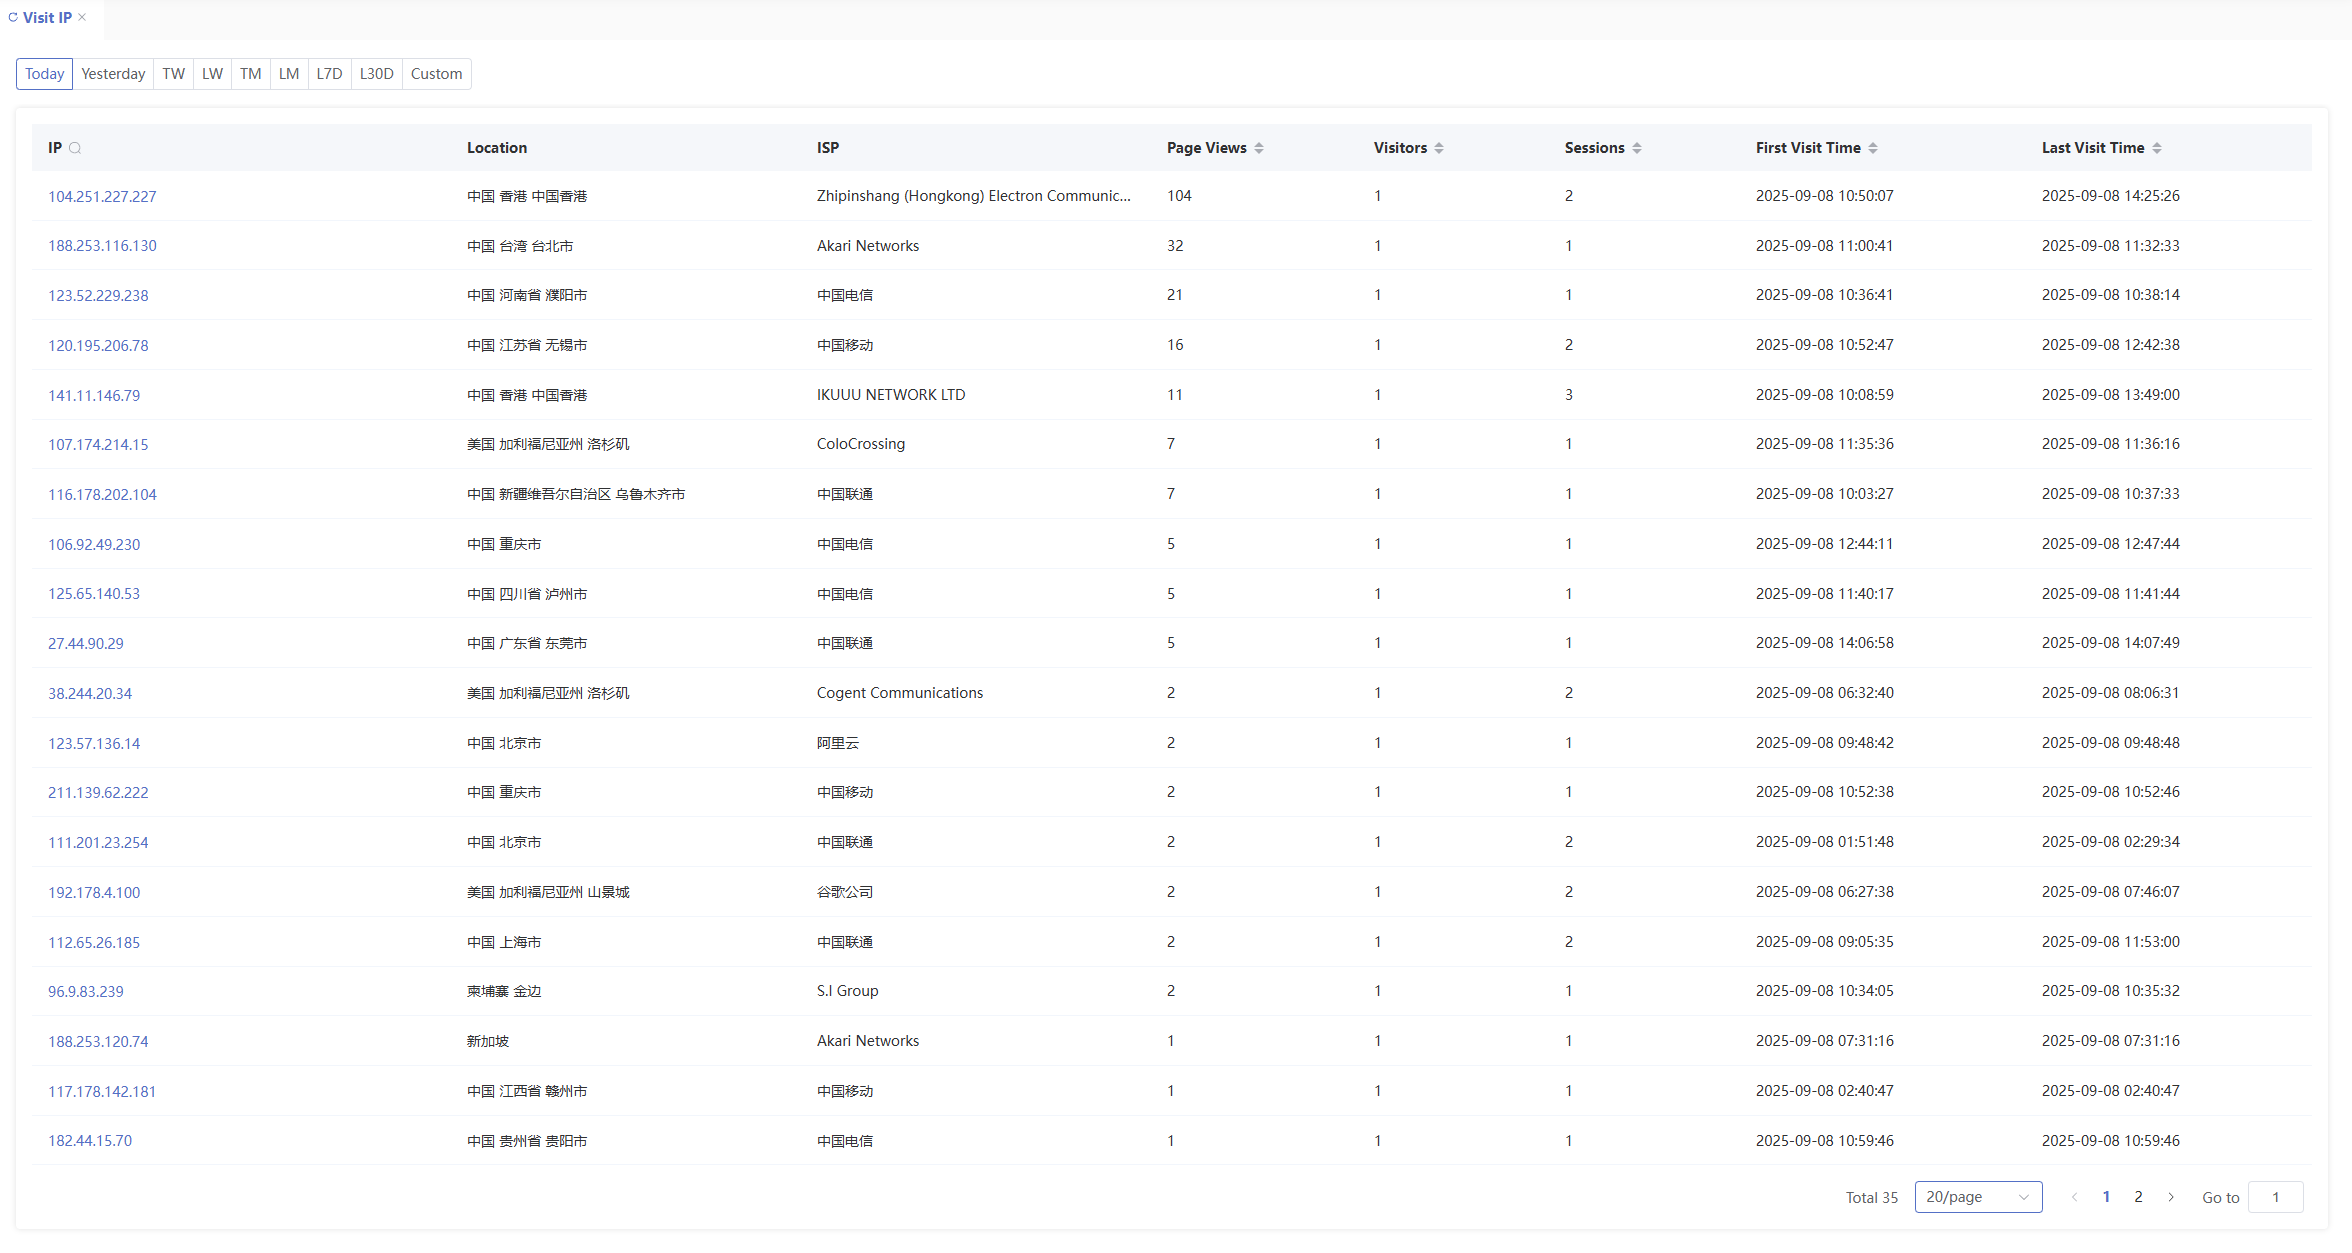Close the Visit IP tab

point(82,18)
